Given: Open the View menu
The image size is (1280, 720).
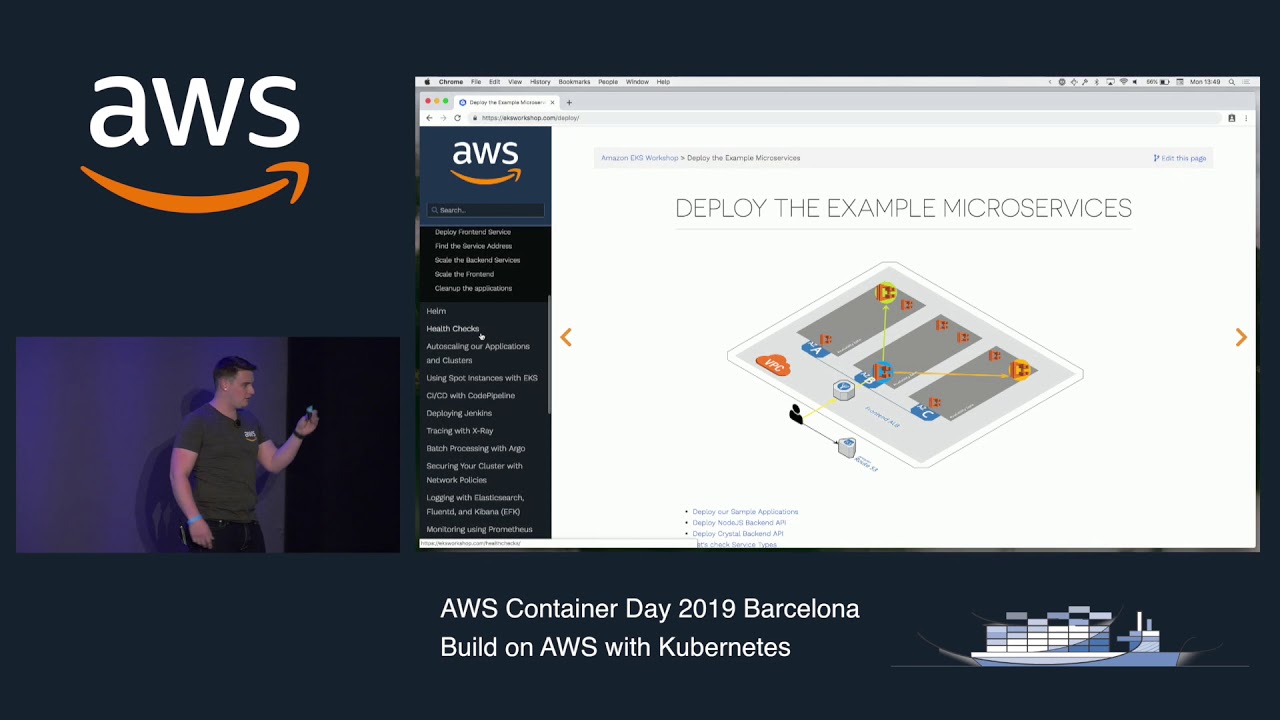Looking at the screenshot, I should [515, 82].
